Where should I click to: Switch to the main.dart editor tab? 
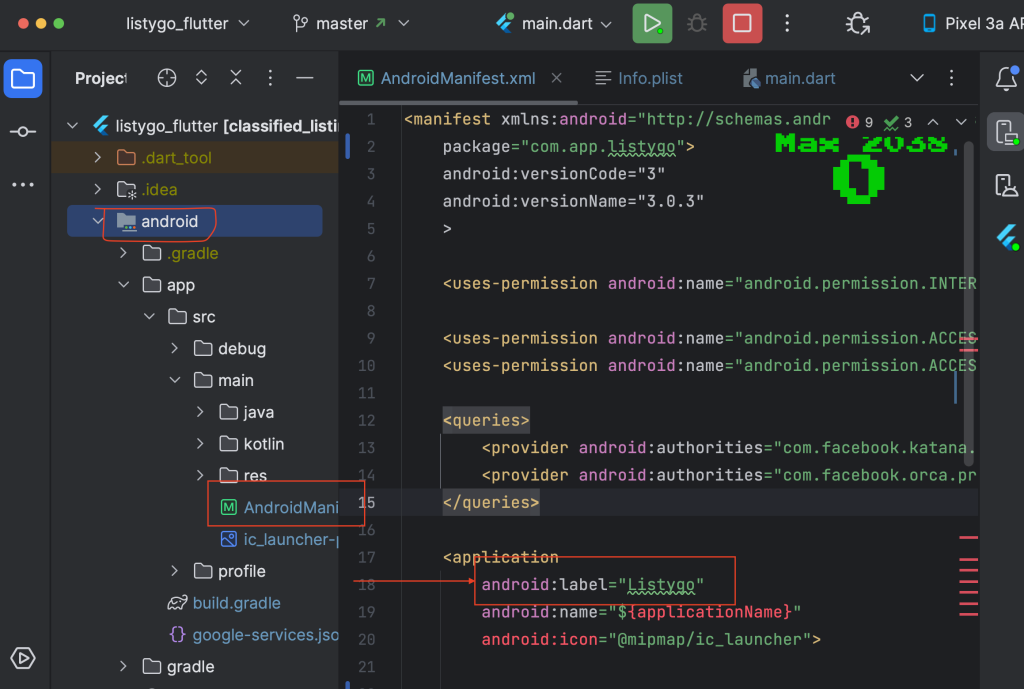[x=789, y=78]
